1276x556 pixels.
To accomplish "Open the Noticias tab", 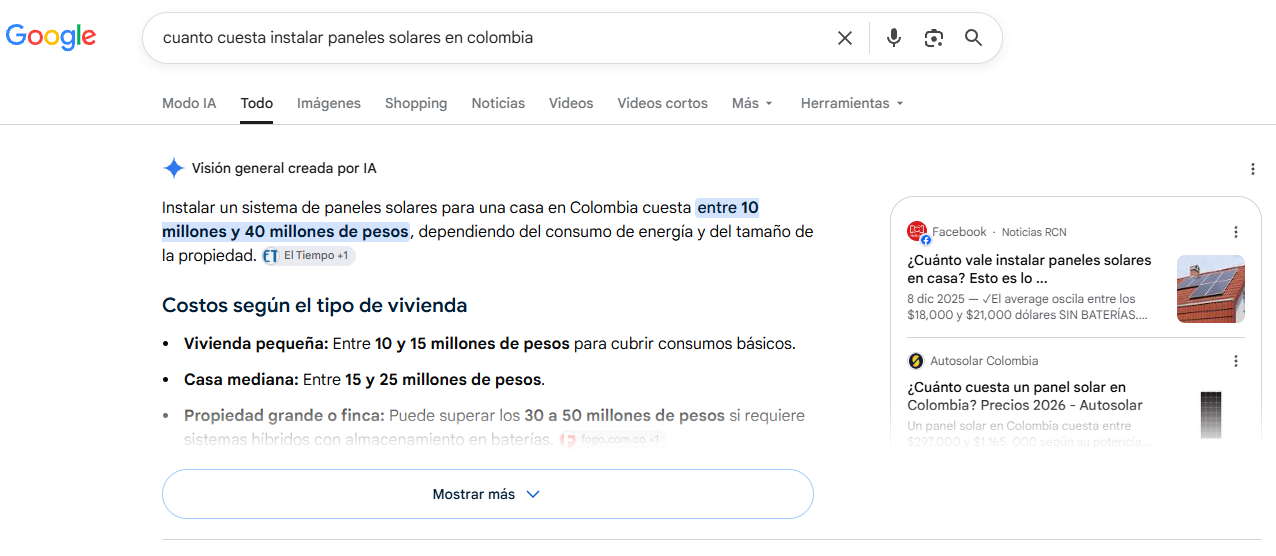I will click(x=498, y=103).
